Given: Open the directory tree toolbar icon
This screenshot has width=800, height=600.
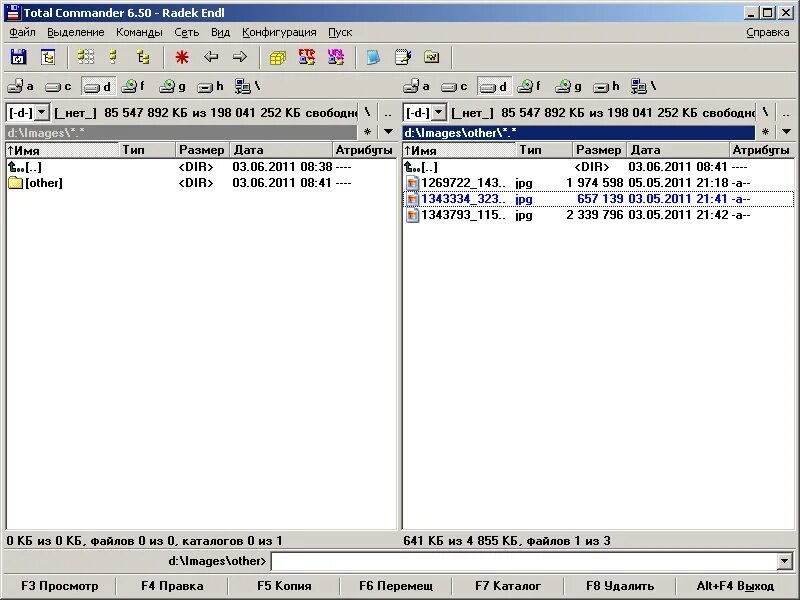Looking at the screenshot, I should 48,57.
